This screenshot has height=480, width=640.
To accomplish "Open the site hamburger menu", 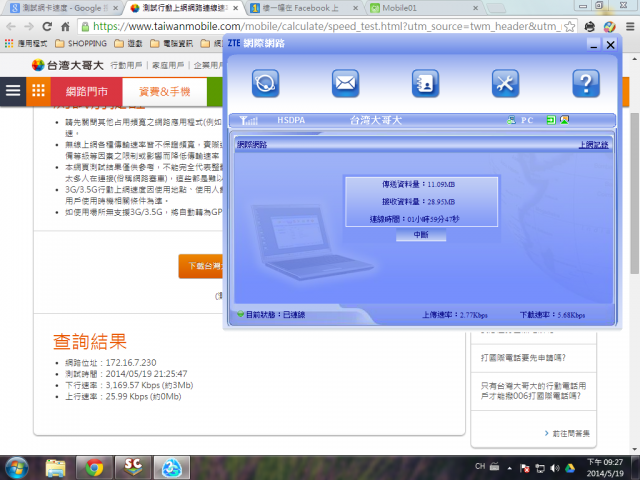I will point(13,91).
